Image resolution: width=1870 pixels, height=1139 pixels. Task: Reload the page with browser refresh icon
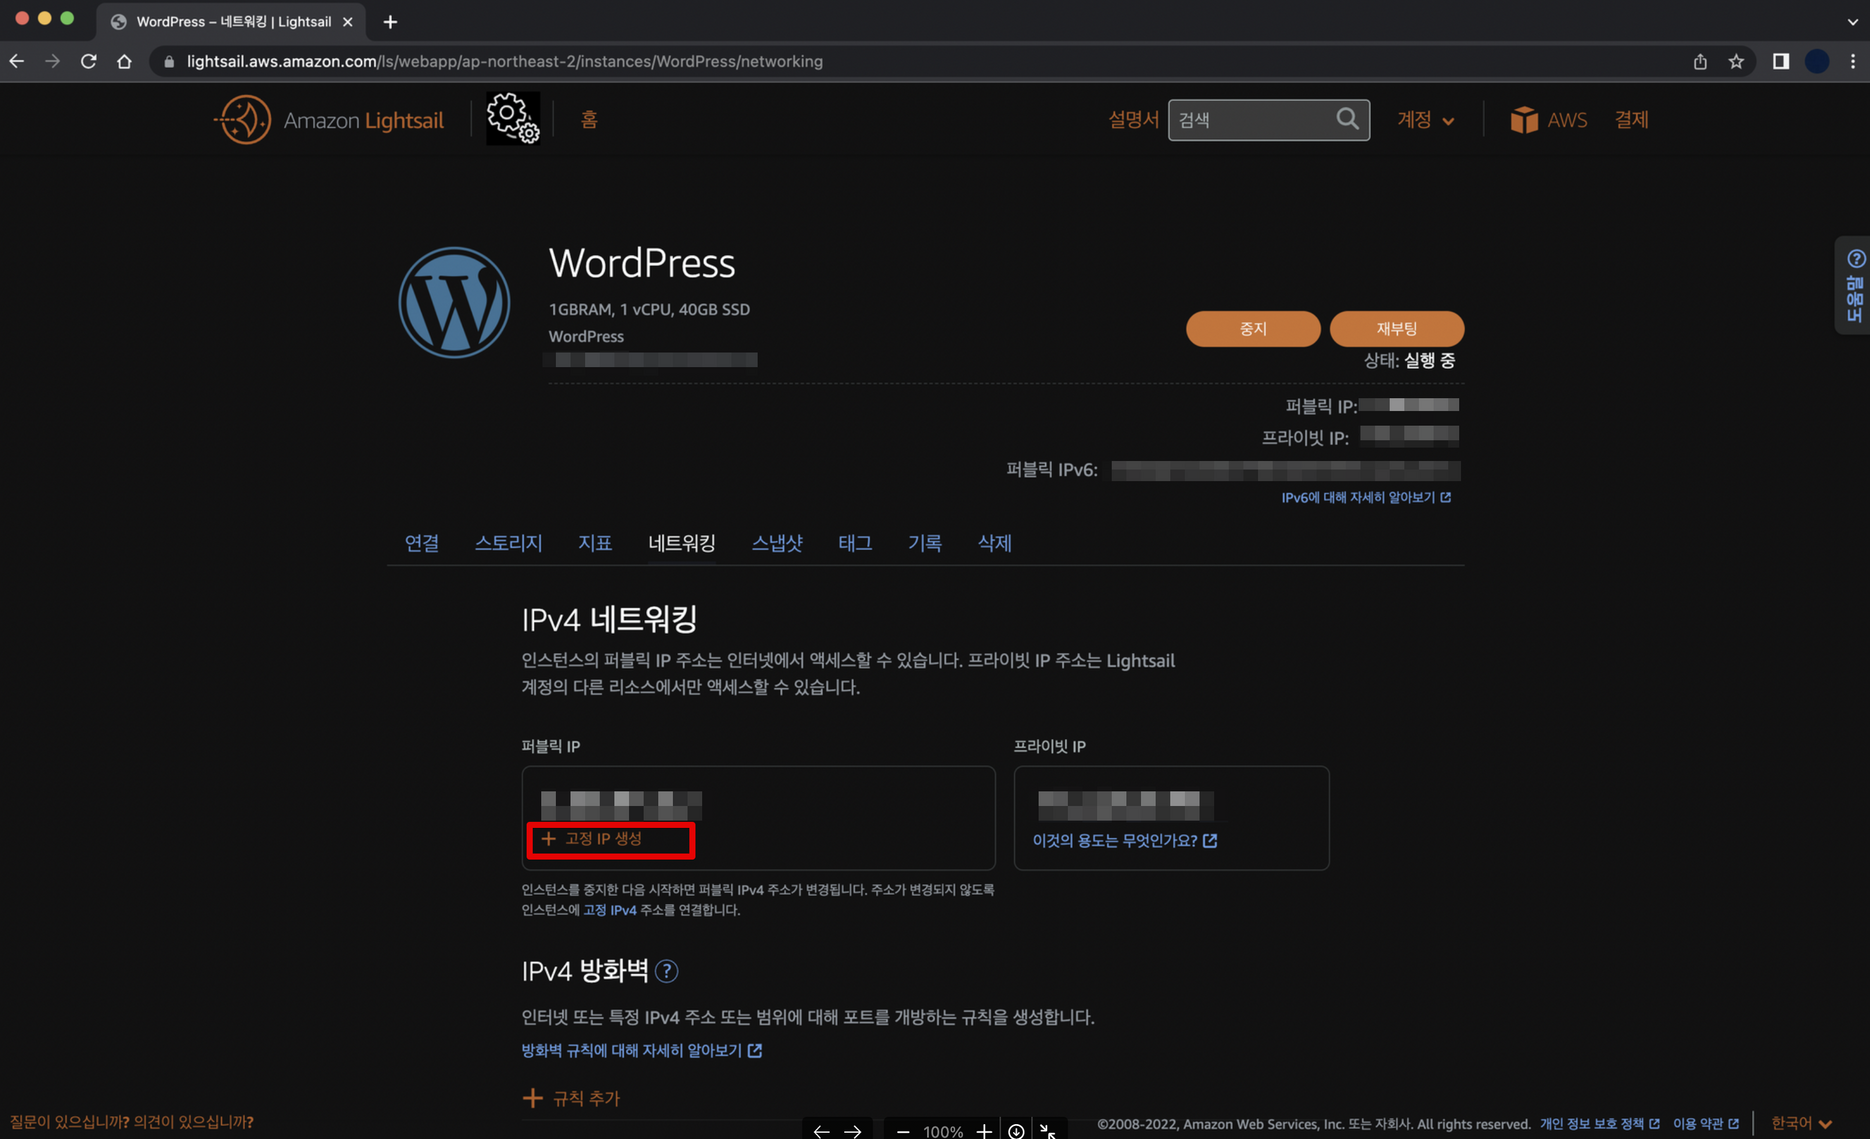[89, 61]
